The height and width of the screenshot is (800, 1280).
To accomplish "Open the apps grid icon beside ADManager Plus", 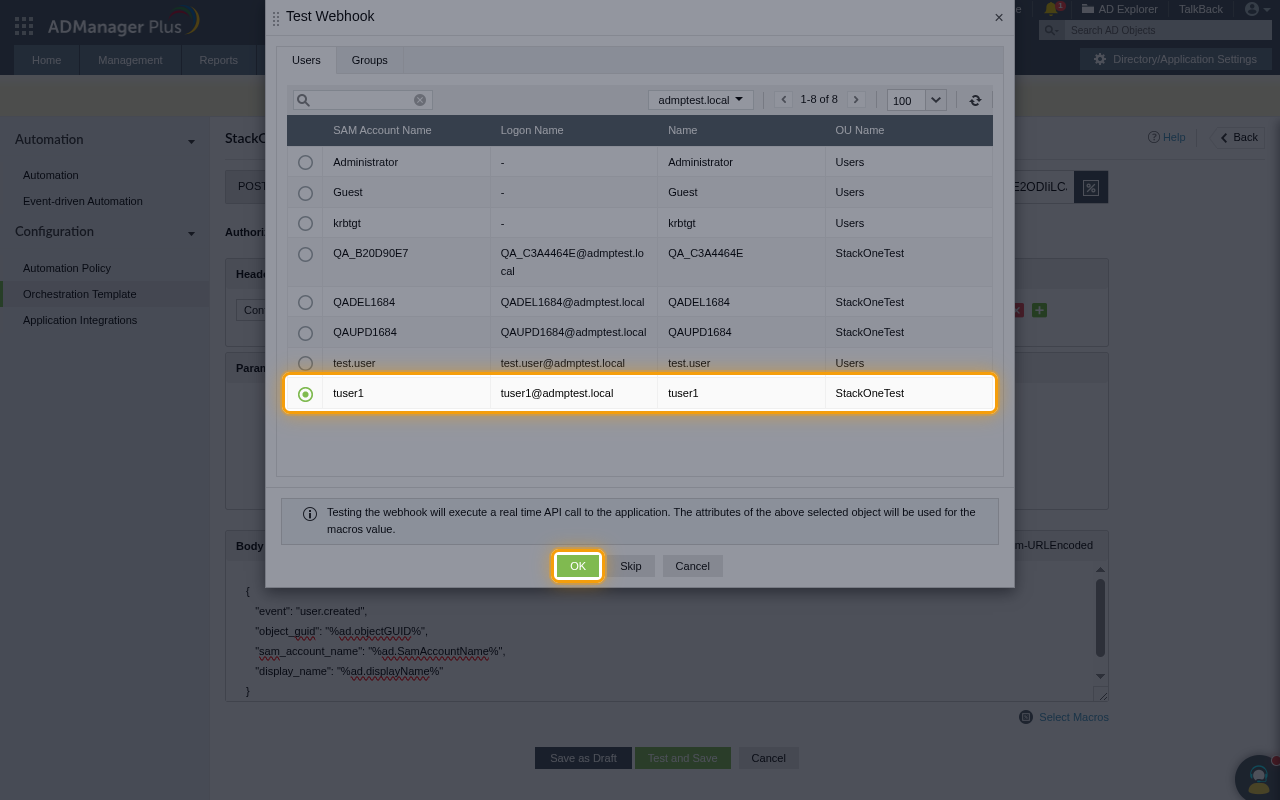I will pyautogui.click(x=24, y=26).
